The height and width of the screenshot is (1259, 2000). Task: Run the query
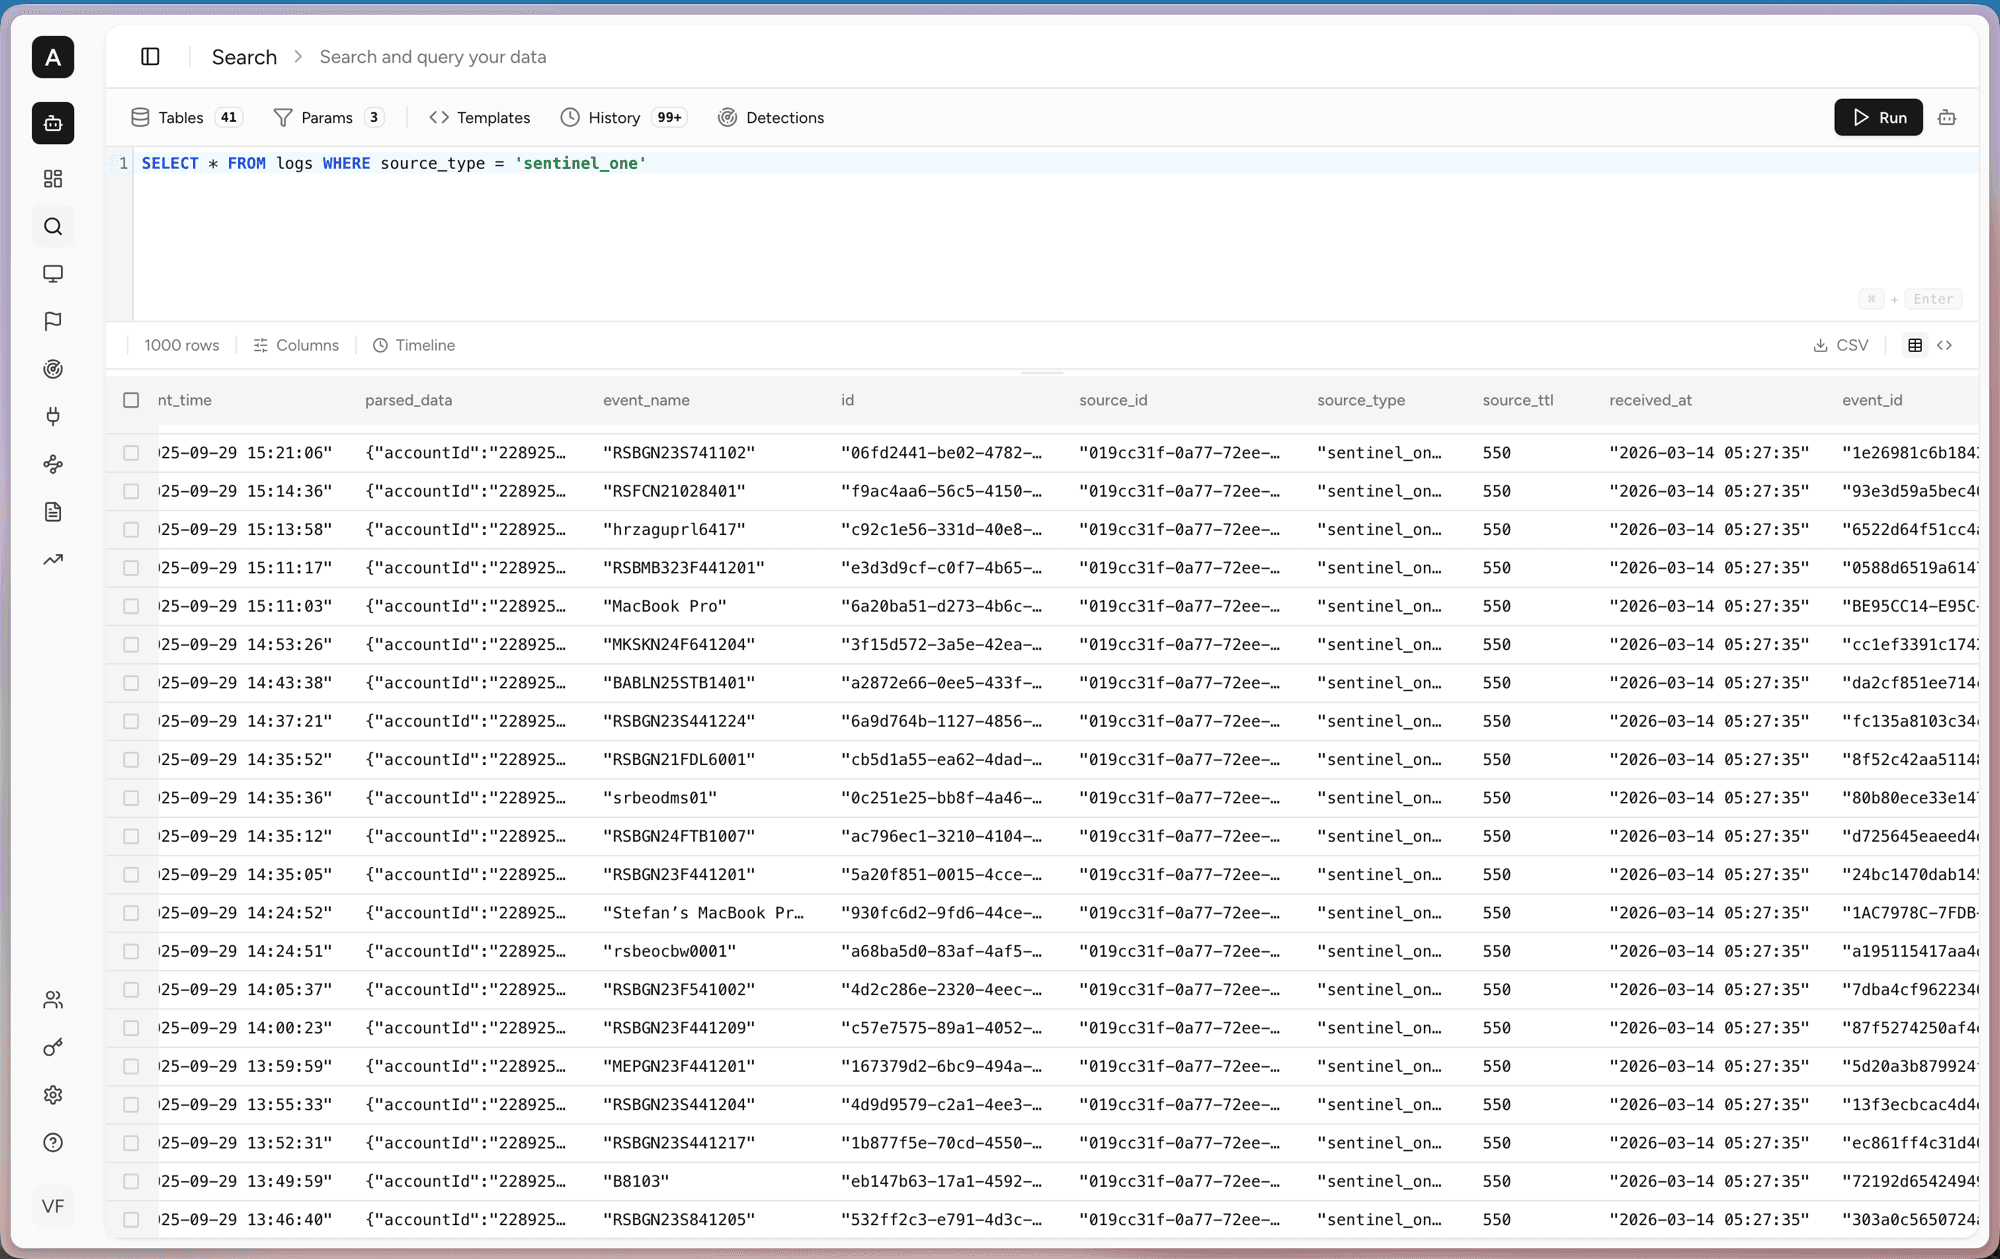coord(1878,118)
